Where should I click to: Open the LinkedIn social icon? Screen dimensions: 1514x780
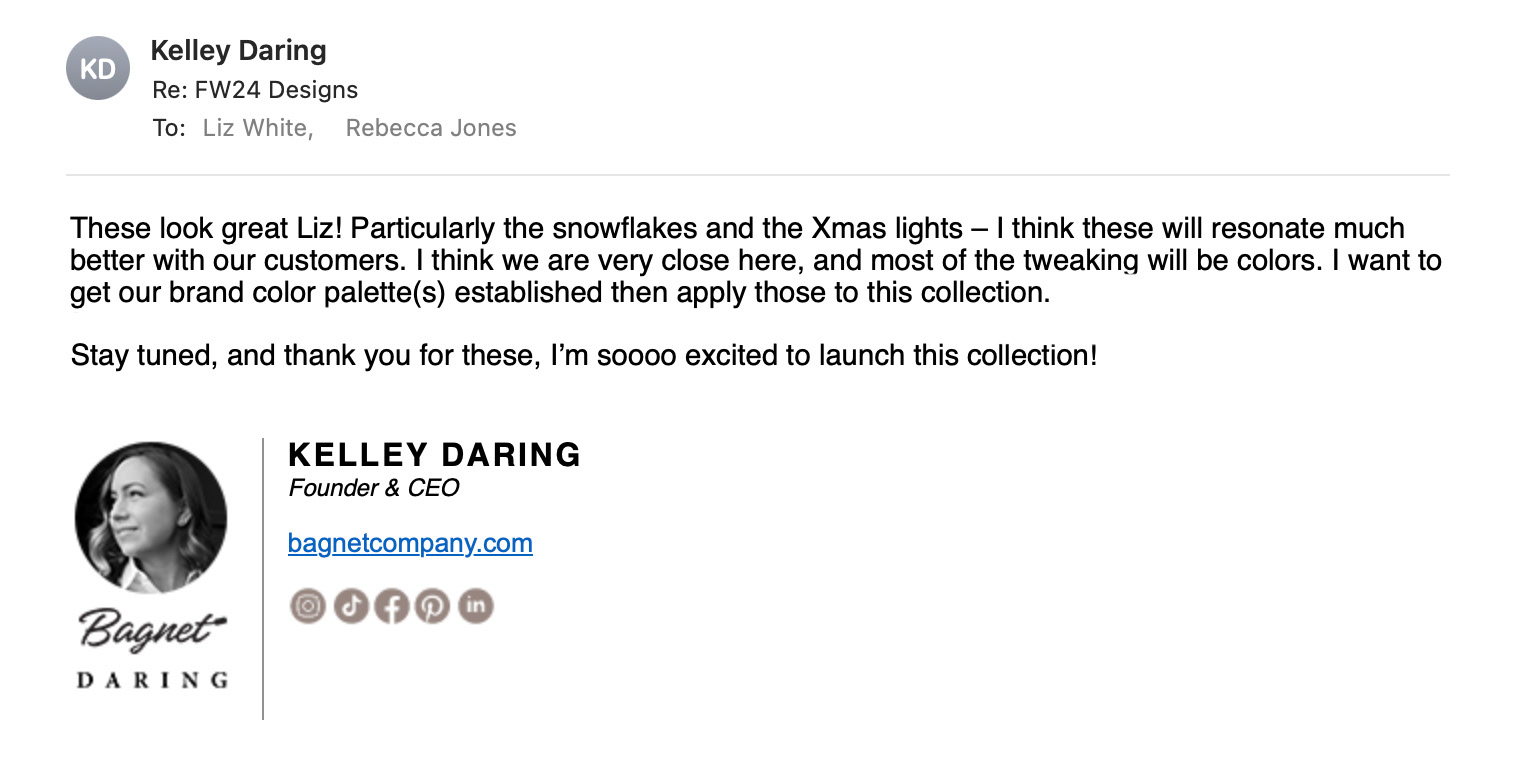click(476, 605)
